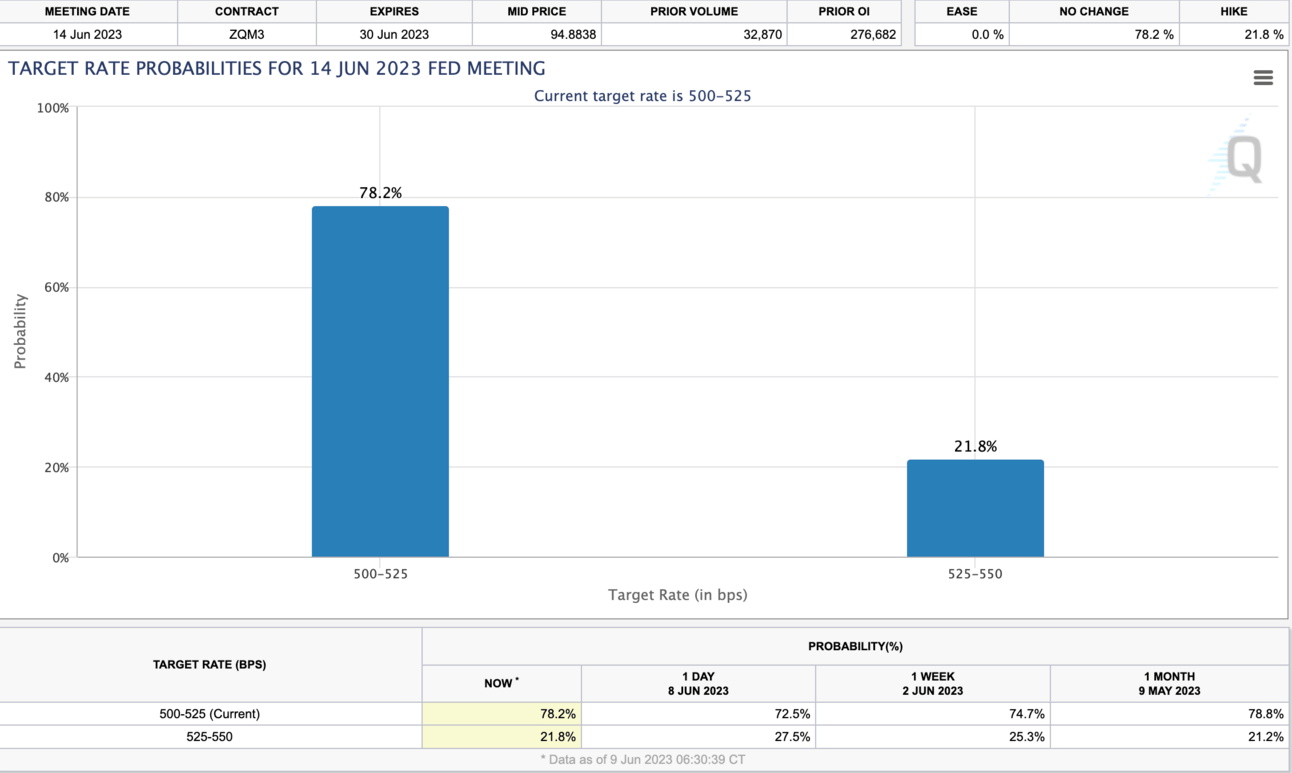Click the MEETING DATE column header

pyautogui.click(x=88, y=12)
